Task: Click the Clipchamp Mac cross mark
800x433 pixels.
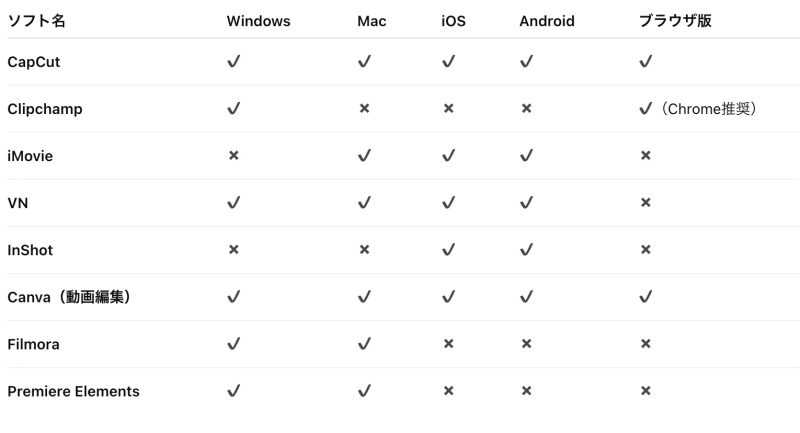Action: pyautogui.click(x=364, y=108)
